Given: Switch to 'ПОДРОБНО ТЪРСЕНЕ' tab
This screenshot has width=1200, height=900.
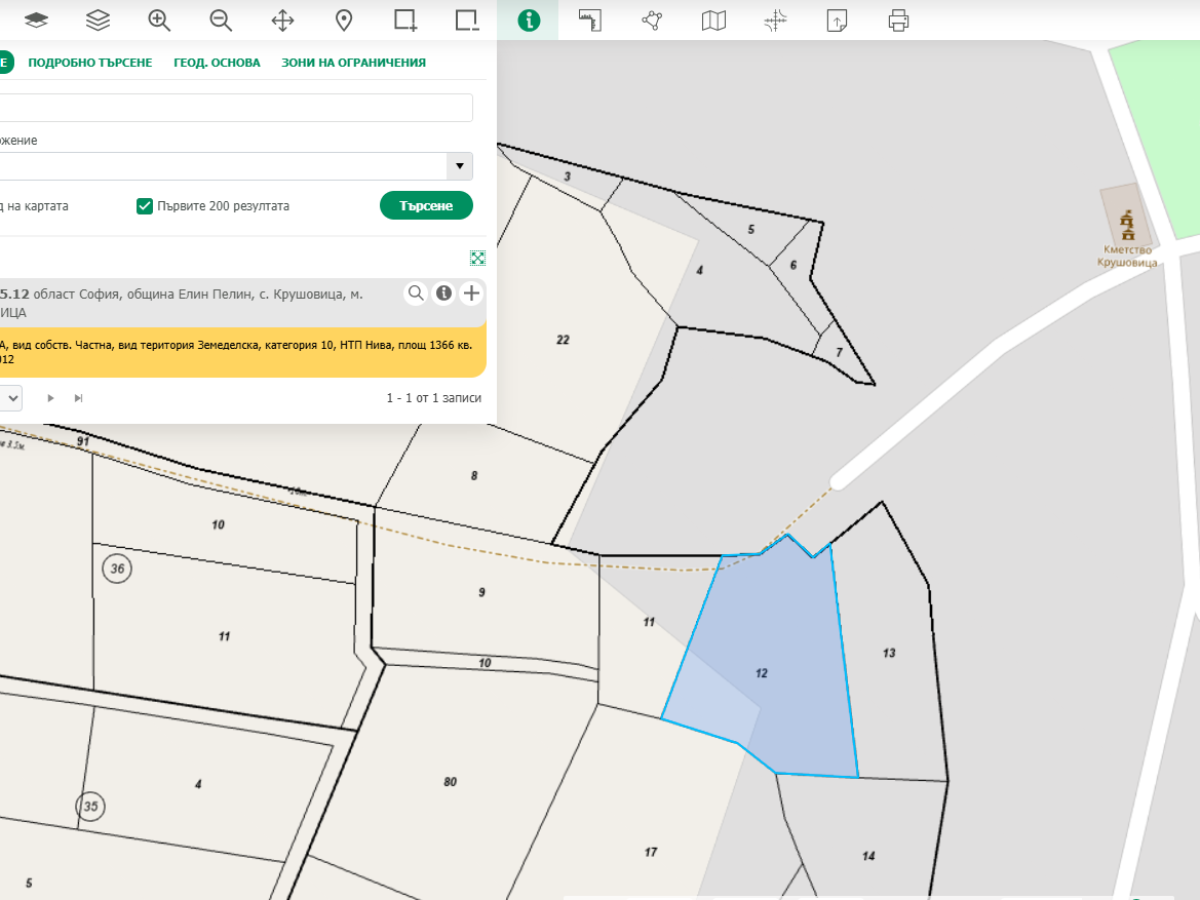Looking at the screenshot, I should pyautogui.click(x=90, y=62).
